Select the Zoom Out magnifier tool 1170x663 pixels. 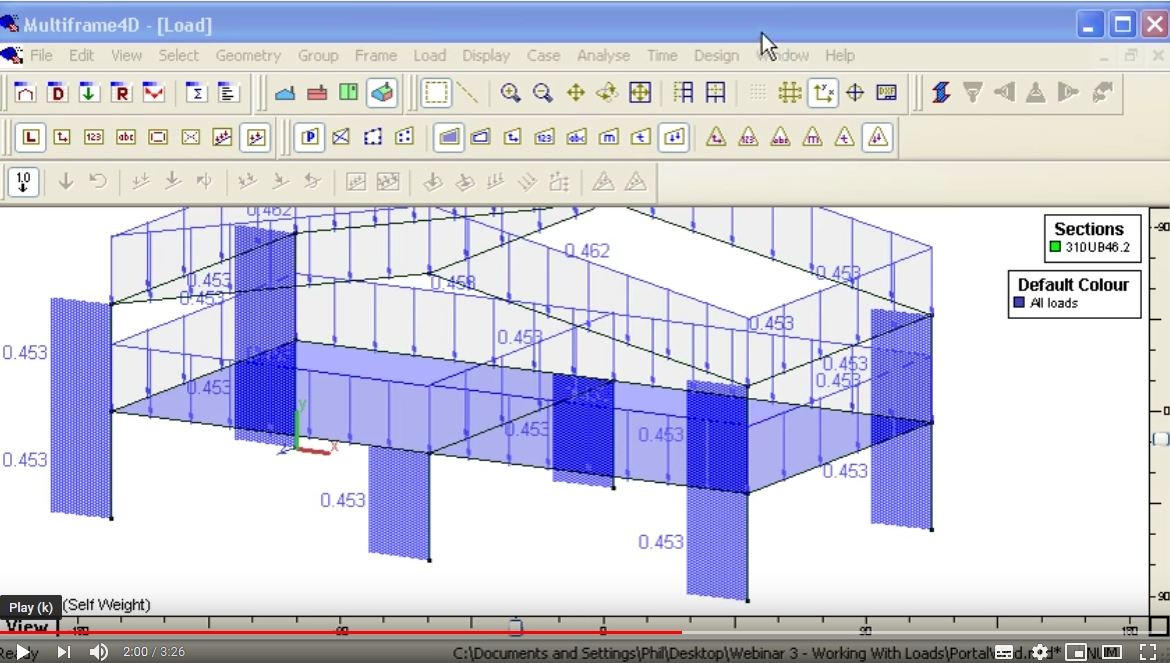pos(541,92)
